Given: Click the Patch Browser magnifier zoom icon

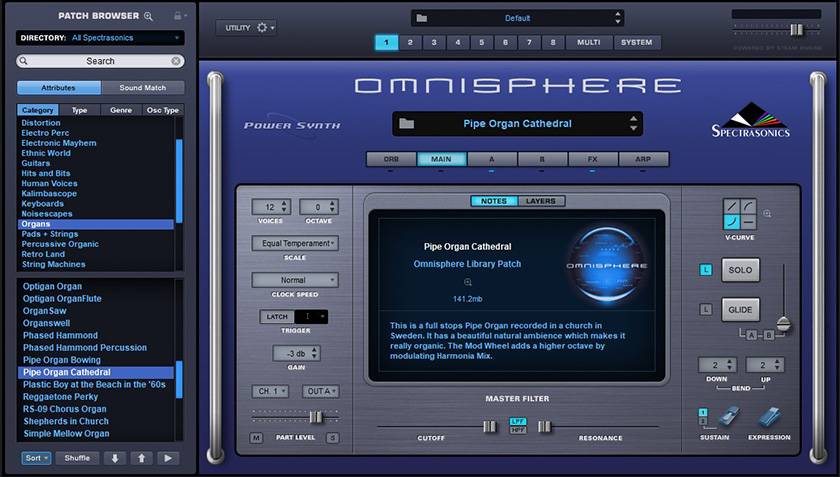Looking at the screenshot, I should 148,17.
